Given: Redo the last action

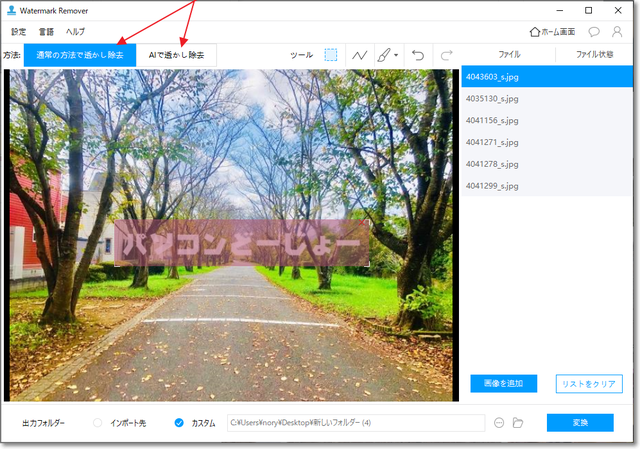Looking at the screenshot, I should (x=447, y=56).
